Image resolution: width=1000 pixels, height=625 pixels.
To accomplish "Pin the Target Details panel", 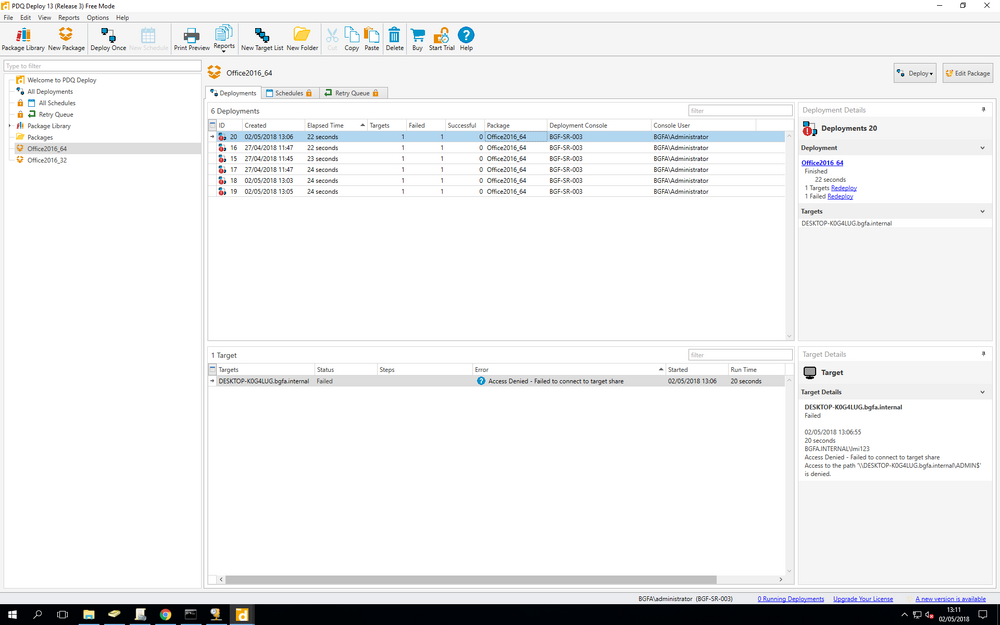I will [x=983, y=354].
